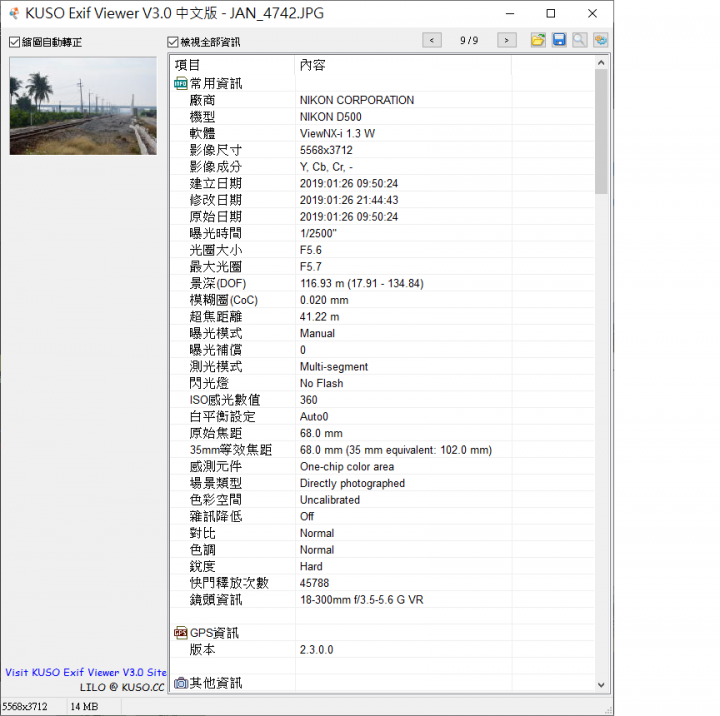Image resolution: width=720 pixels, height=716 pixels.
Task: Click the Multi-segment metering value
Action: pyautogui.click(x=334, y=367)
